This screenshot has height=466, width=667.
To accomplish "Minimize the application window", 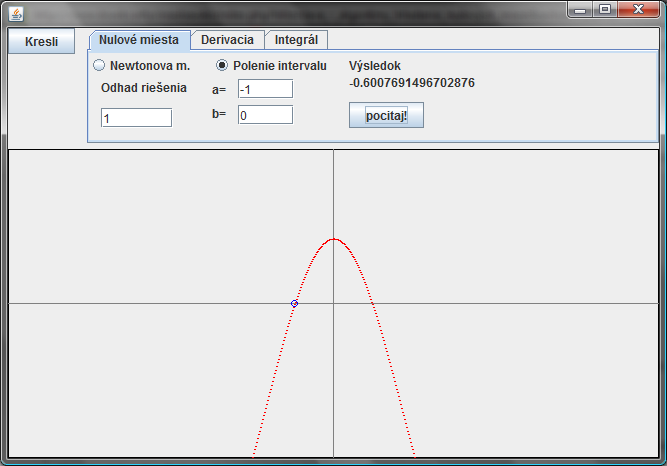I will (x=580, y=10).
